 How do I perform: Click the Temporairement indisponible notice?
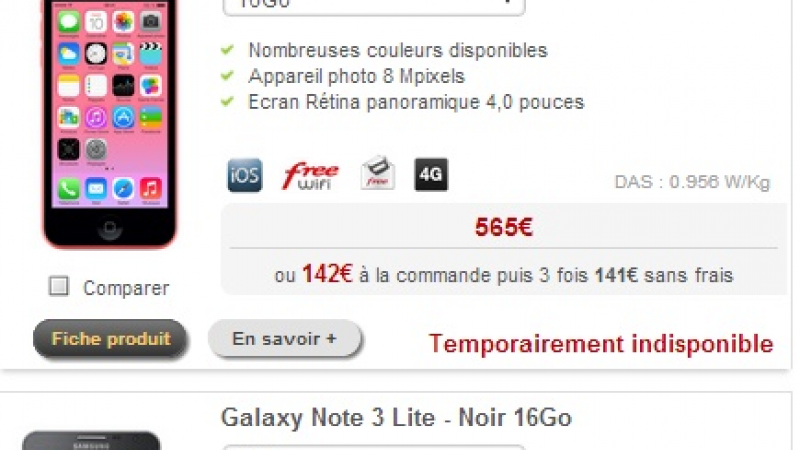(601, 343)
